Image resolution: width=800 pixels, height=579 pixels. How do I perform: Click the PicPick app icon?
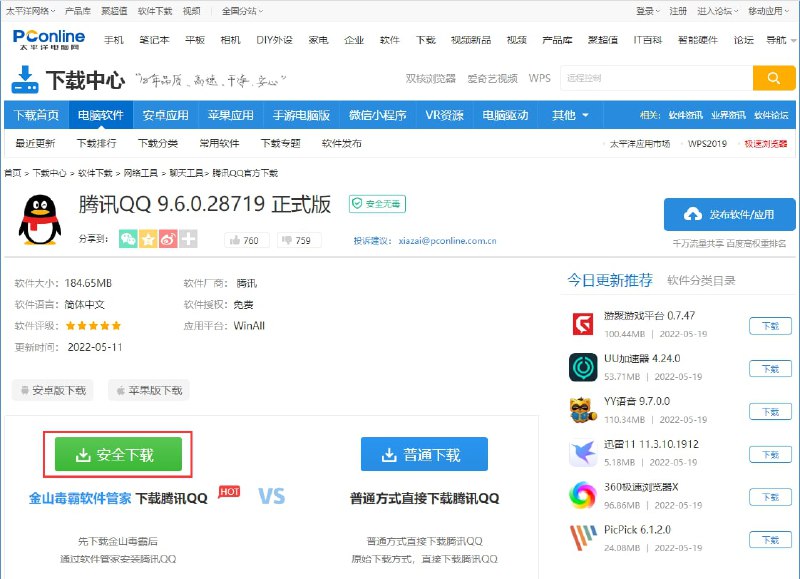coord(583,538)
